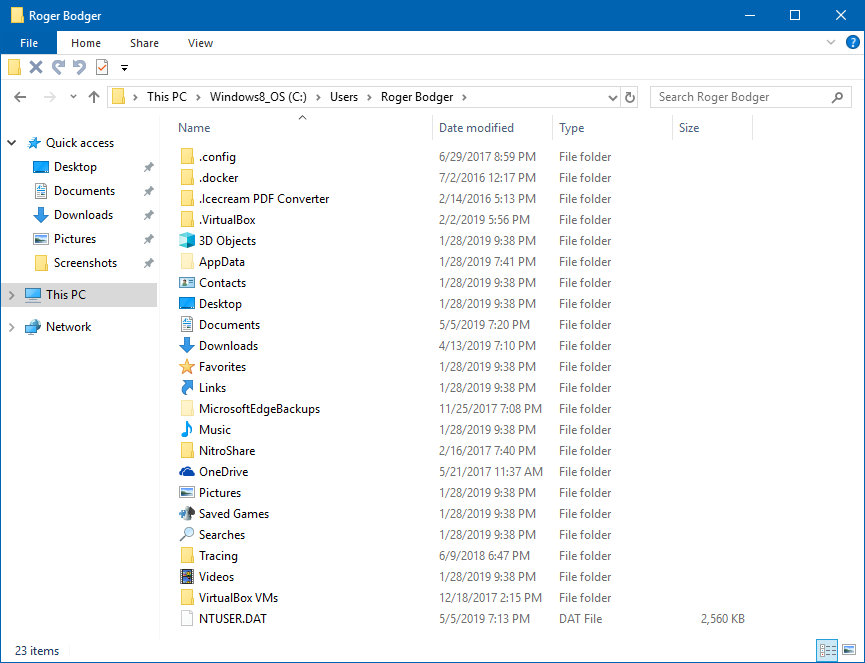The image size is (865, 663).
Task: Open the File menu
Action: (x=29, y=43)
